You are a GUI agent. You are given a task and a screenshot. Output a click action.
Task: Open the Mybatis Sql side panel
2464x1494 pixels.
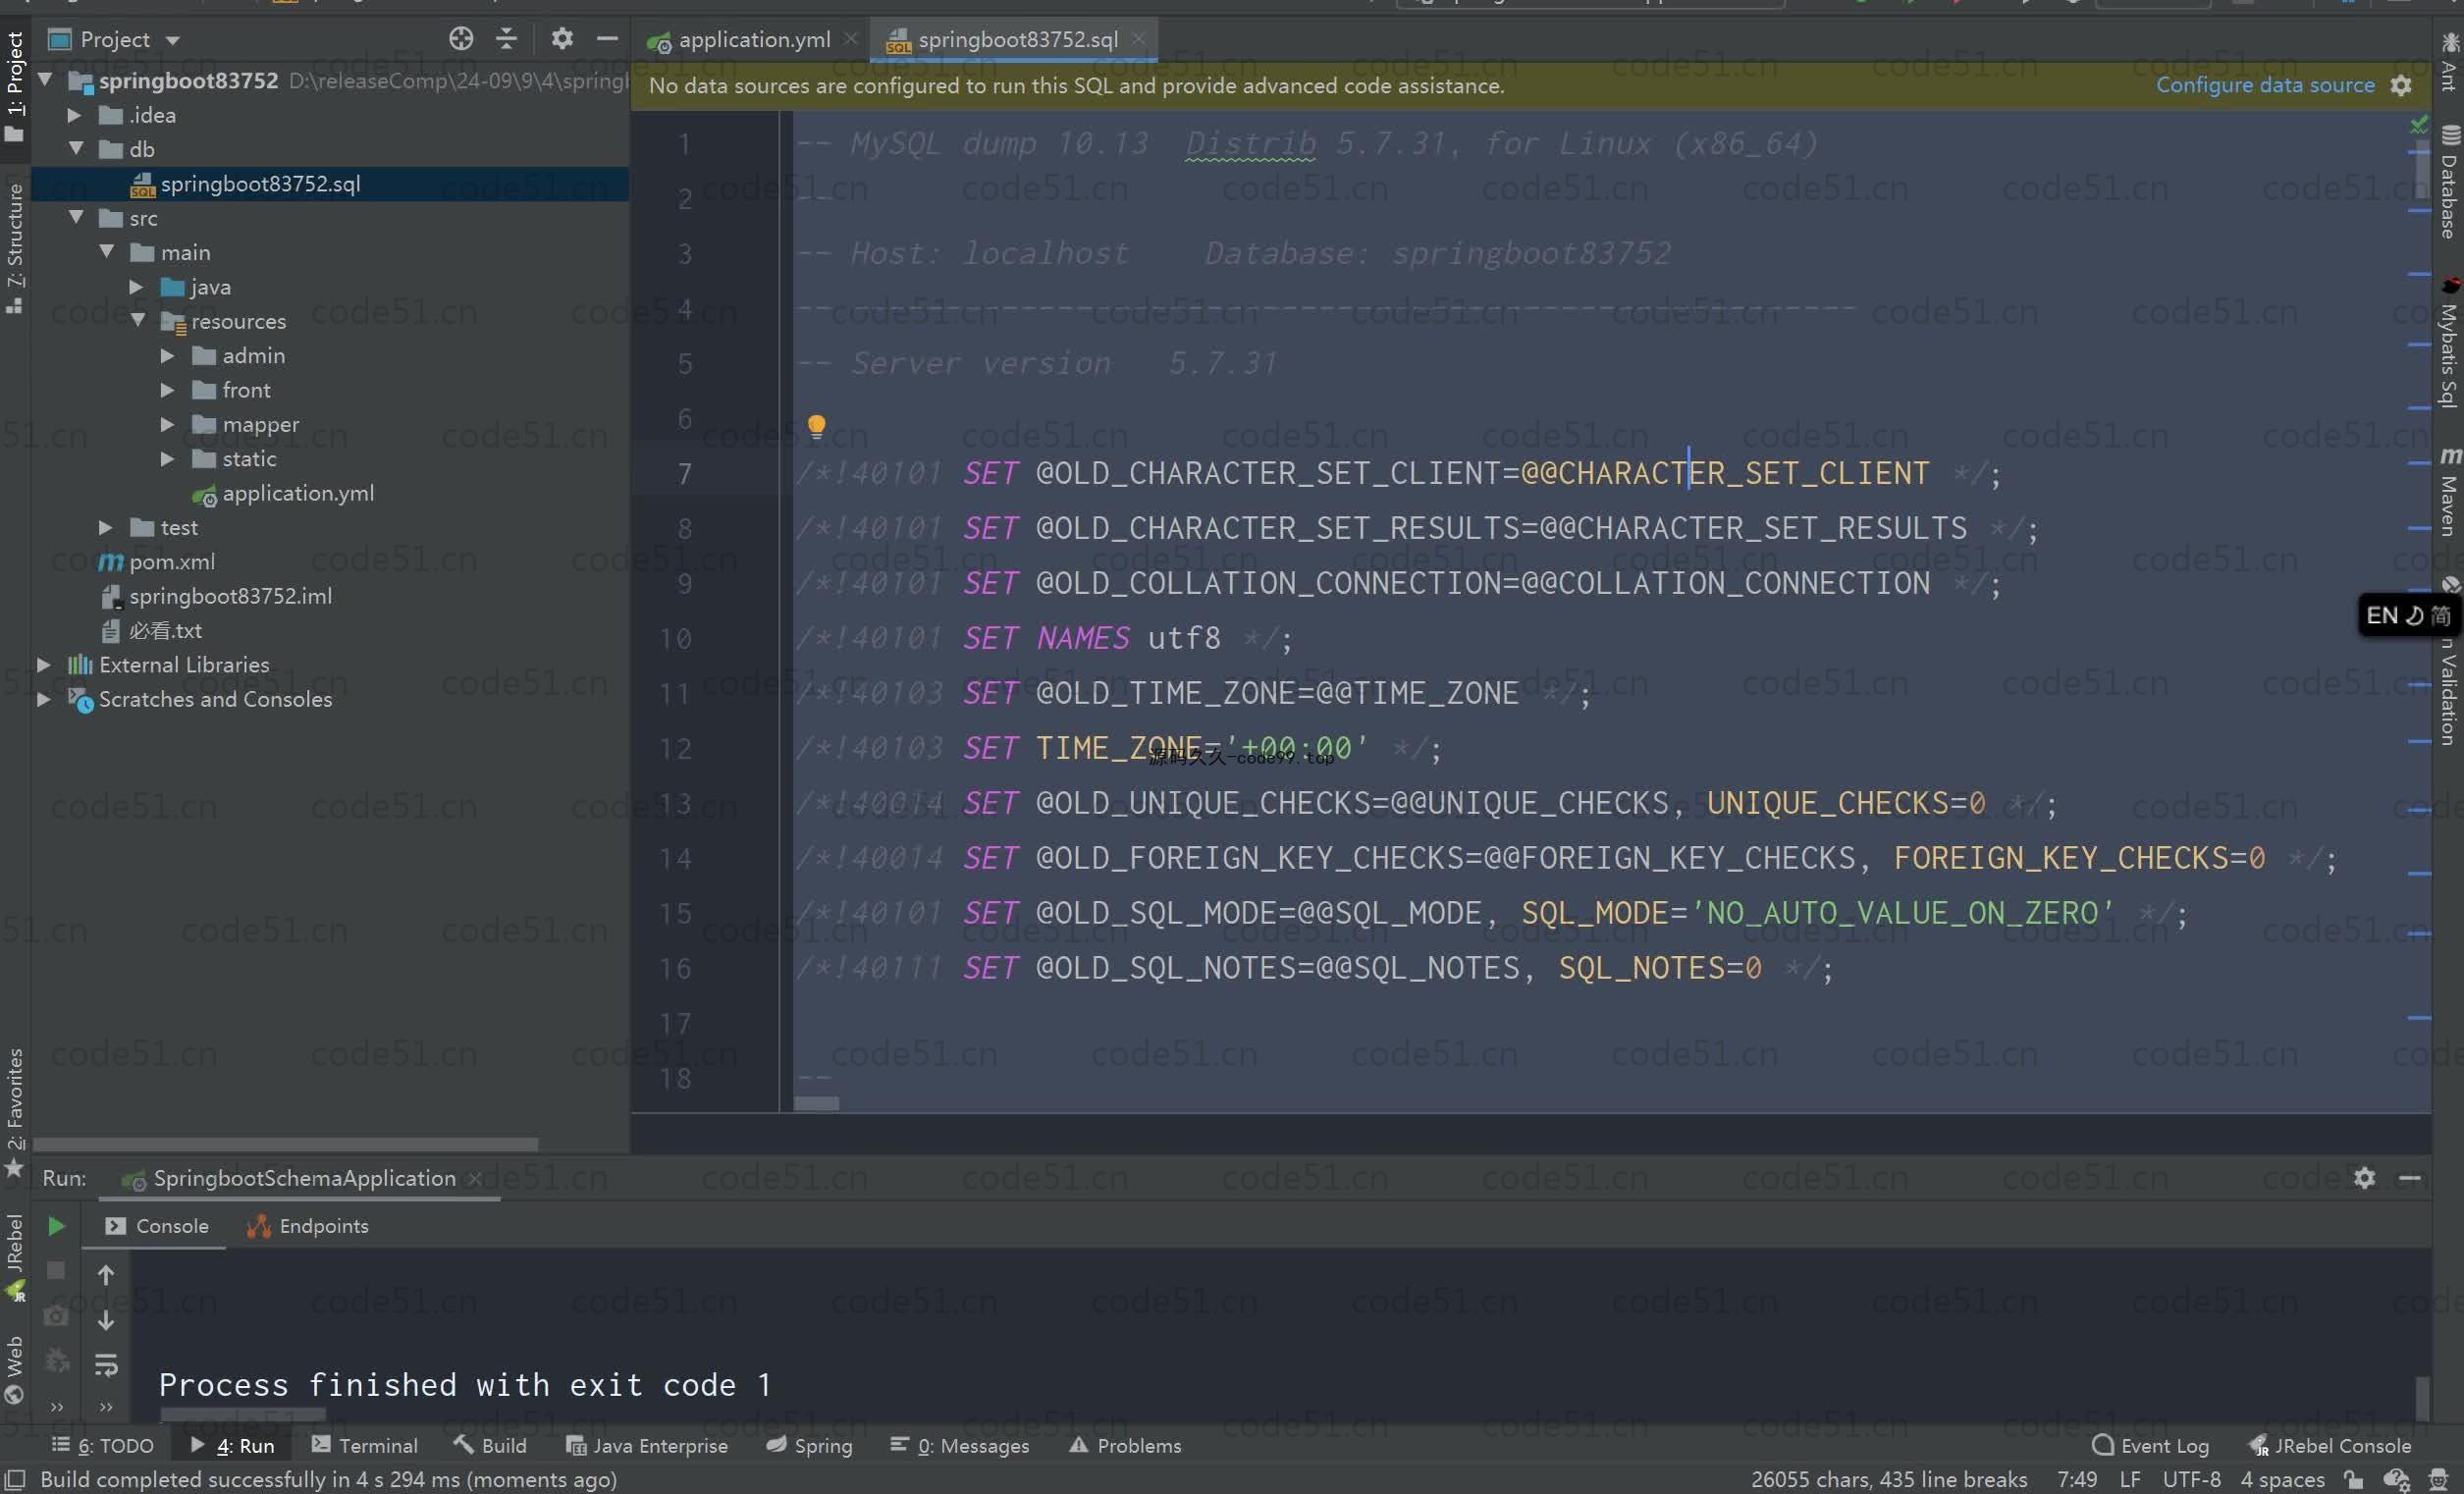click(x=2449, y=343)
